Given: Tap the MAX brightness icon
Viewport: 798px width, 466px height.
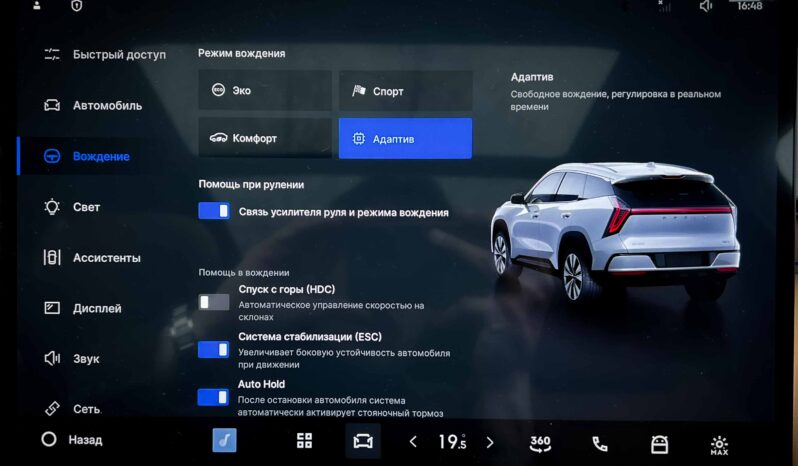Looking at the screenshot, I should pos(719,445).
